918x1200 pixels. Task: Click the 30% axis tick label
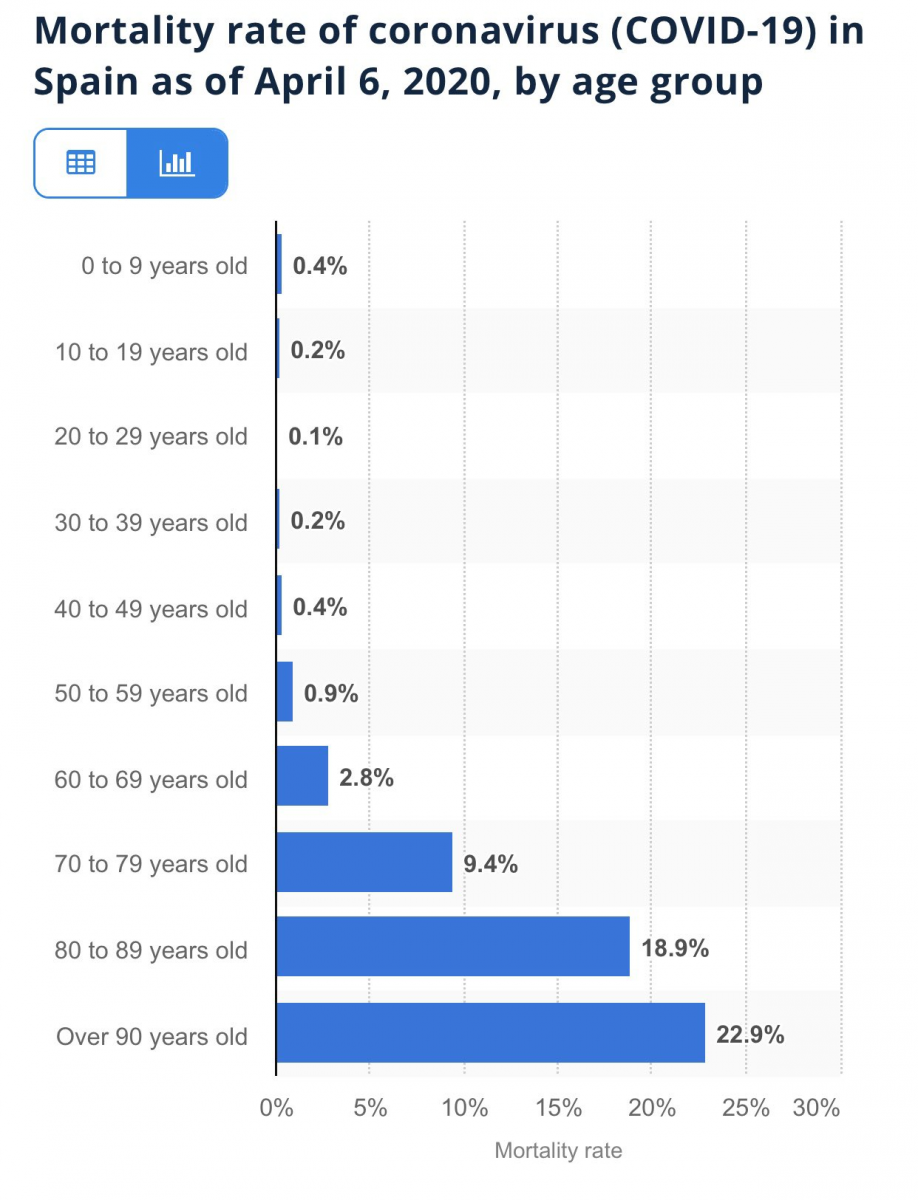(x=817, y=1108)
